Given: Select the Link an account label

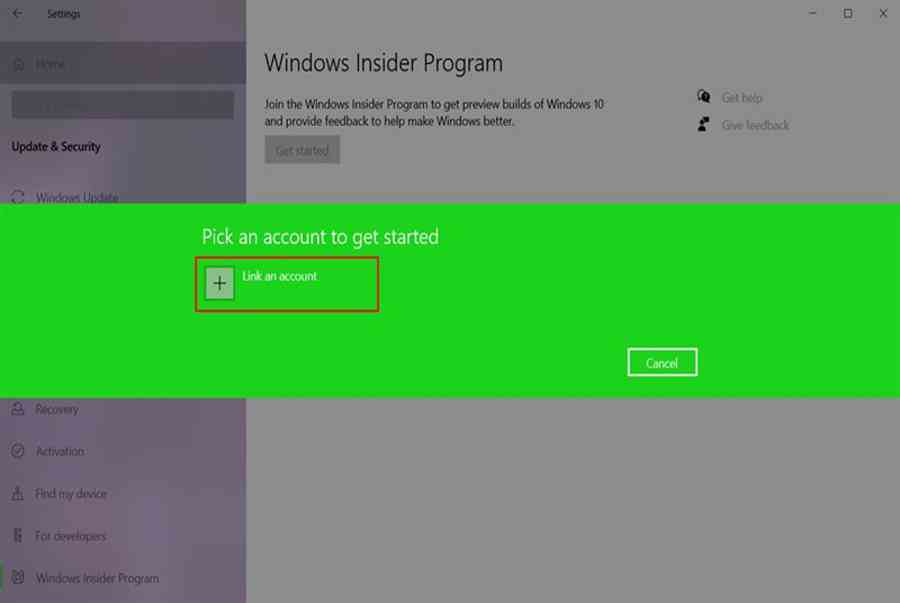Looking at the screenshot, I should pos(279,276).
